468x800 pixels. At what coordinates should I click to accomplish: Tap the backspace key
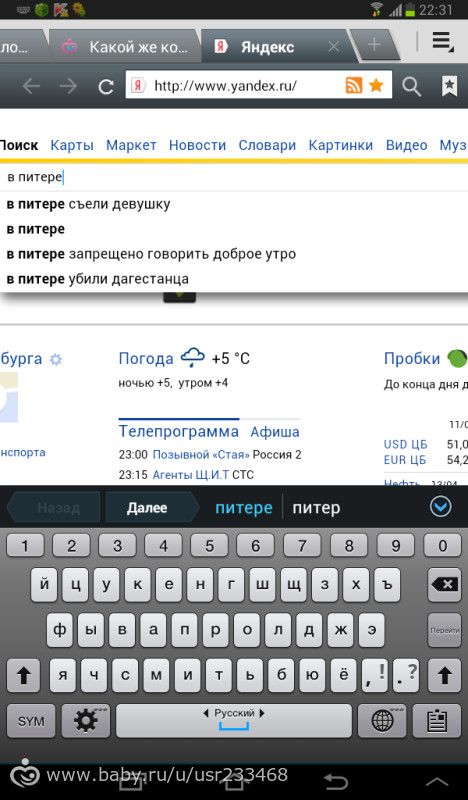(444, 585)
